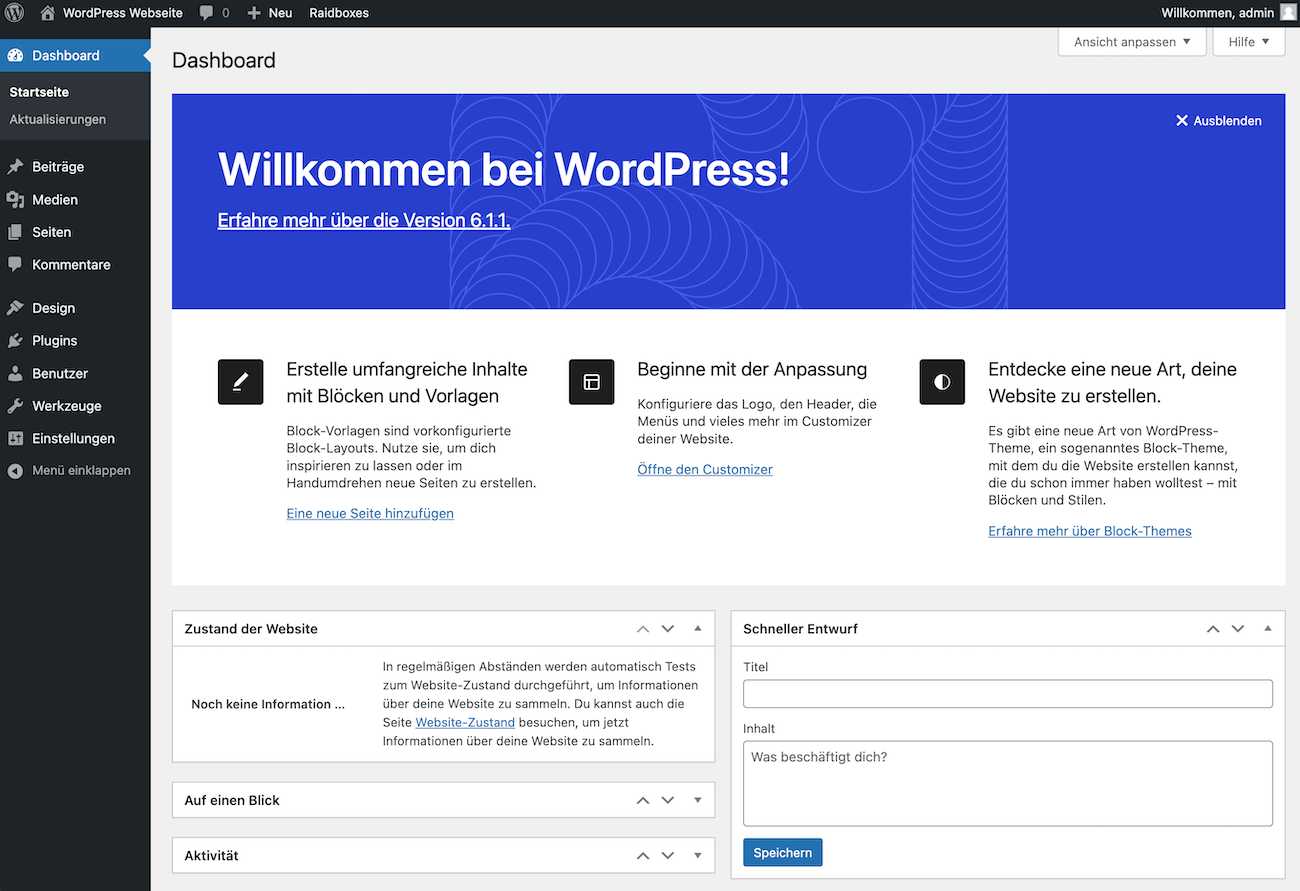Click the admin avatar icon
1300x891 pixels.
tap(1288, 13)
